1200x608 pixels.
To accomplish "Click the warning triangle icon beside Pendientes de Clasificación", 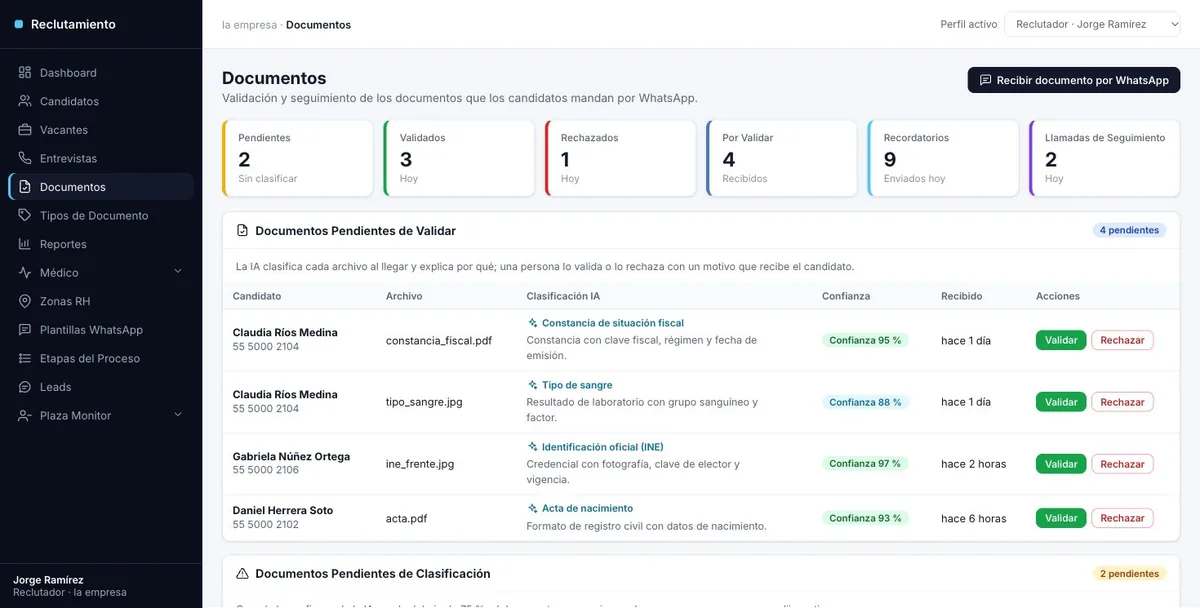I will click(x=242, y=574).
